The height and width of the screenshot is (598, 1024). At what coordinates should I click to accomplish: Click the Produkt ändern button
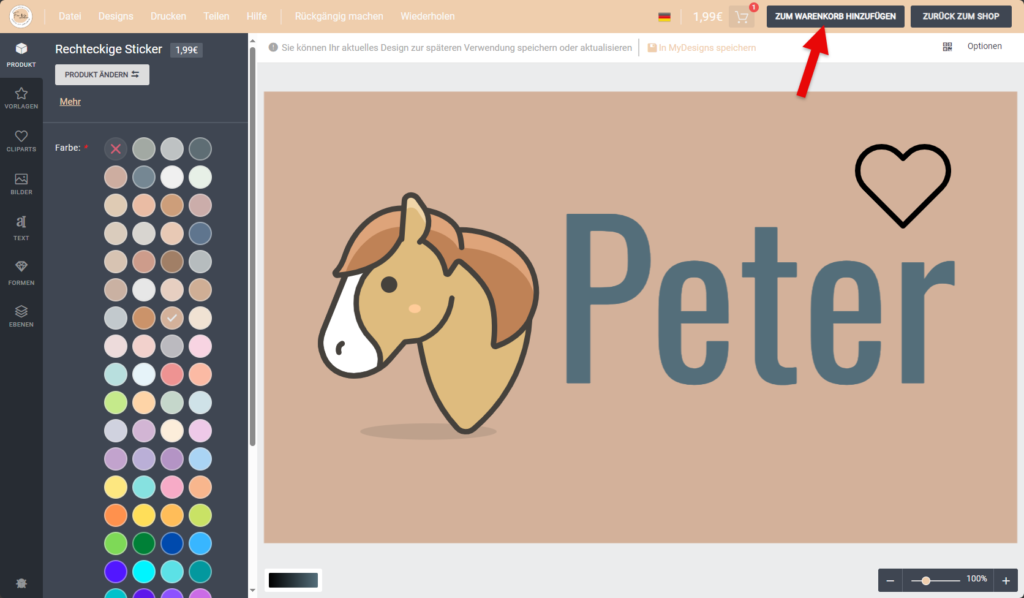[102, 75]
